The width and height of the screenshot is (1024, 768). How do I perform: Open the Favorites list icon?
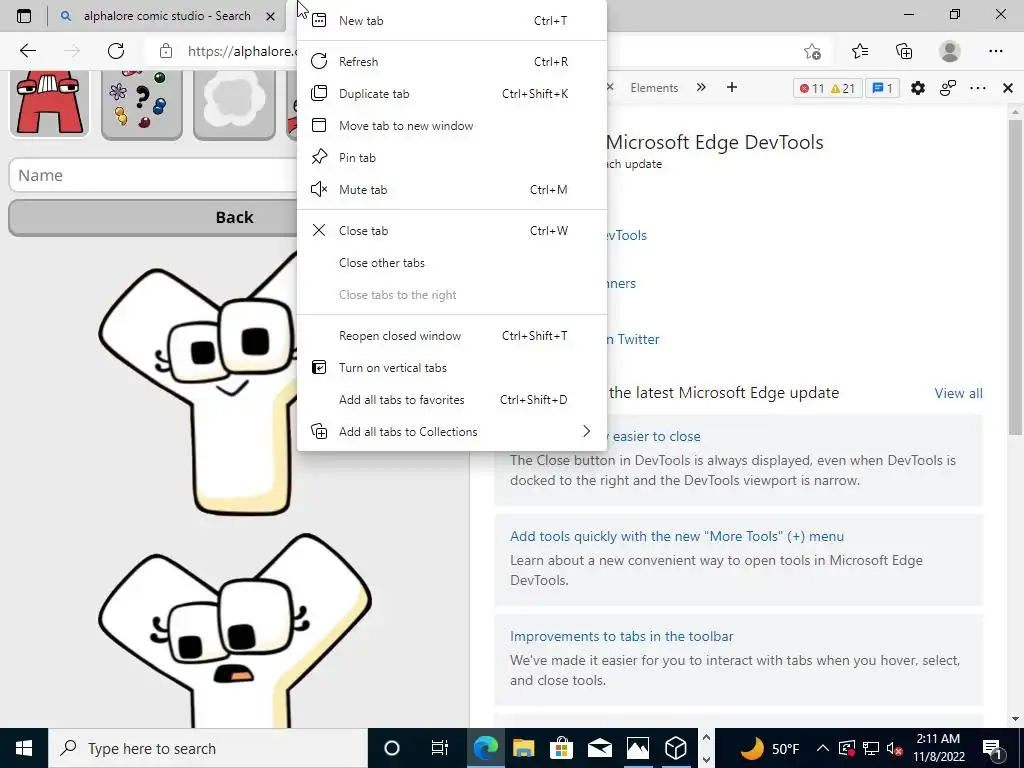(x=859, y=51)
